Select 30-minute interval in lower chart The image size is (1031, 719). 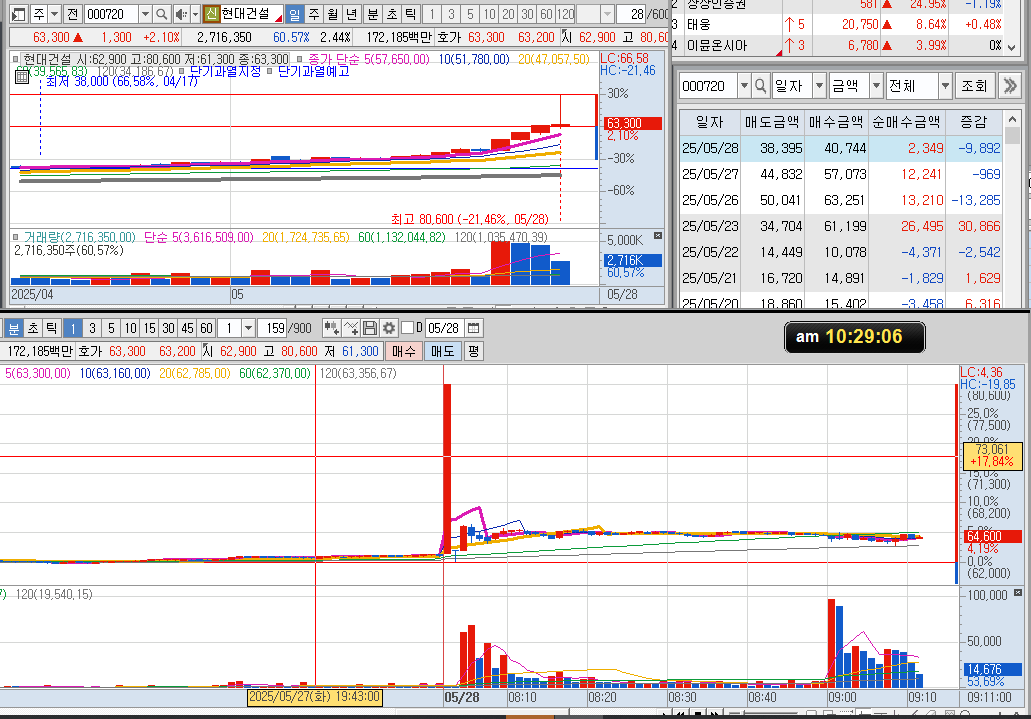[168, 328]
